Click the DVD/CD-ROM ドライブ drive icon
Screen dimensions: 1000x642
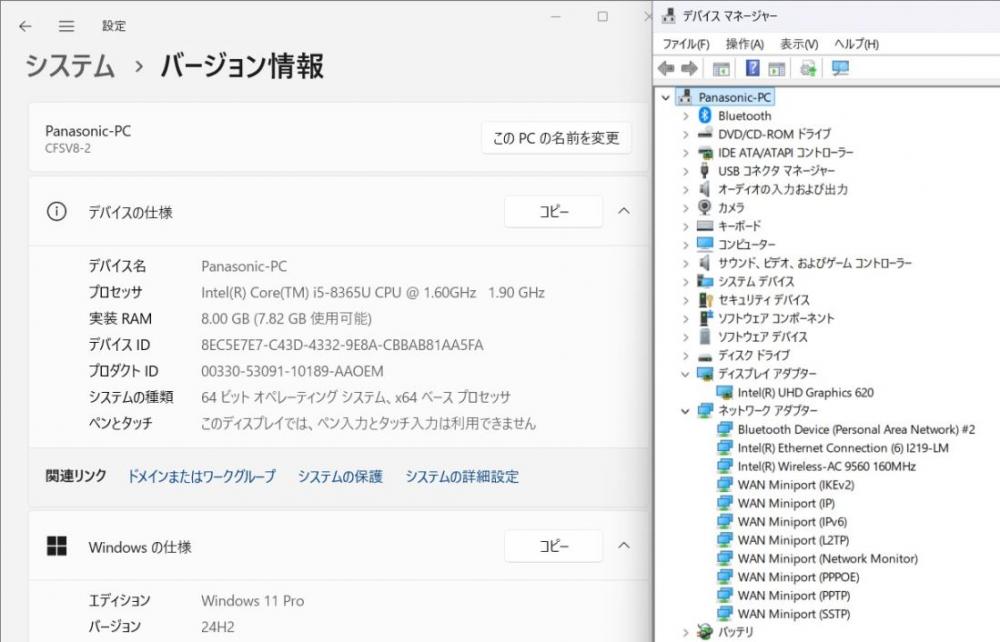[705, 133]
